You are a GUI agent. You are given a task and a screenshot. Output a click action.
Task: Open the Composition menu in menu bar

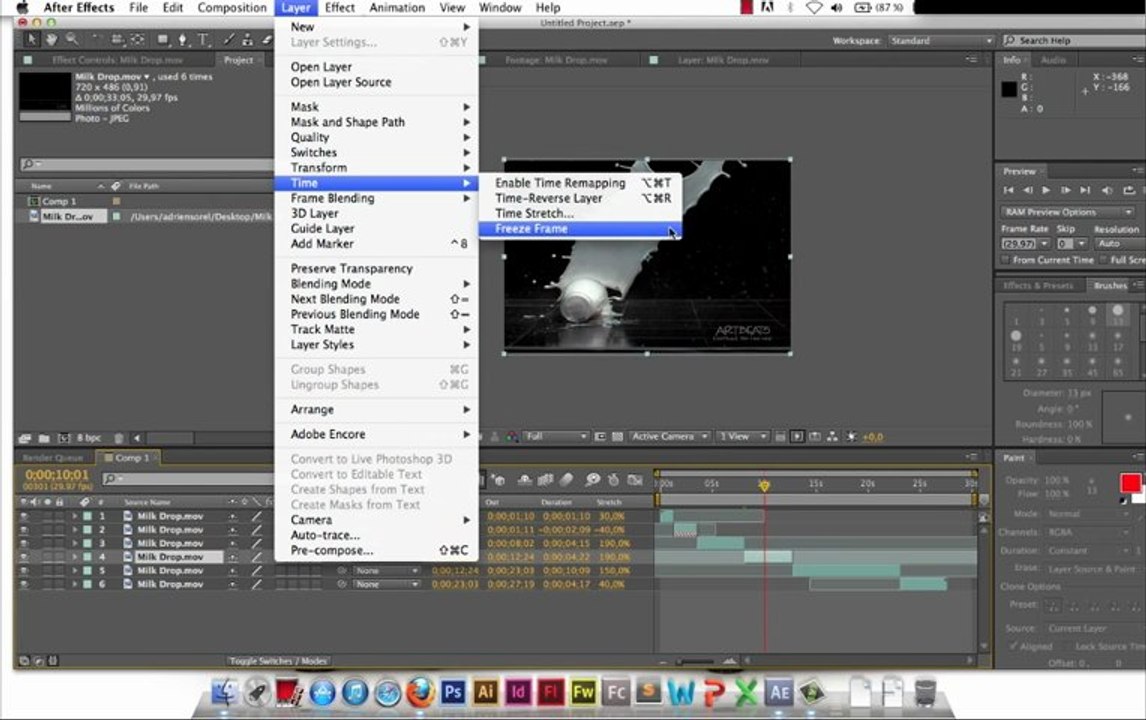click(232, 7)
